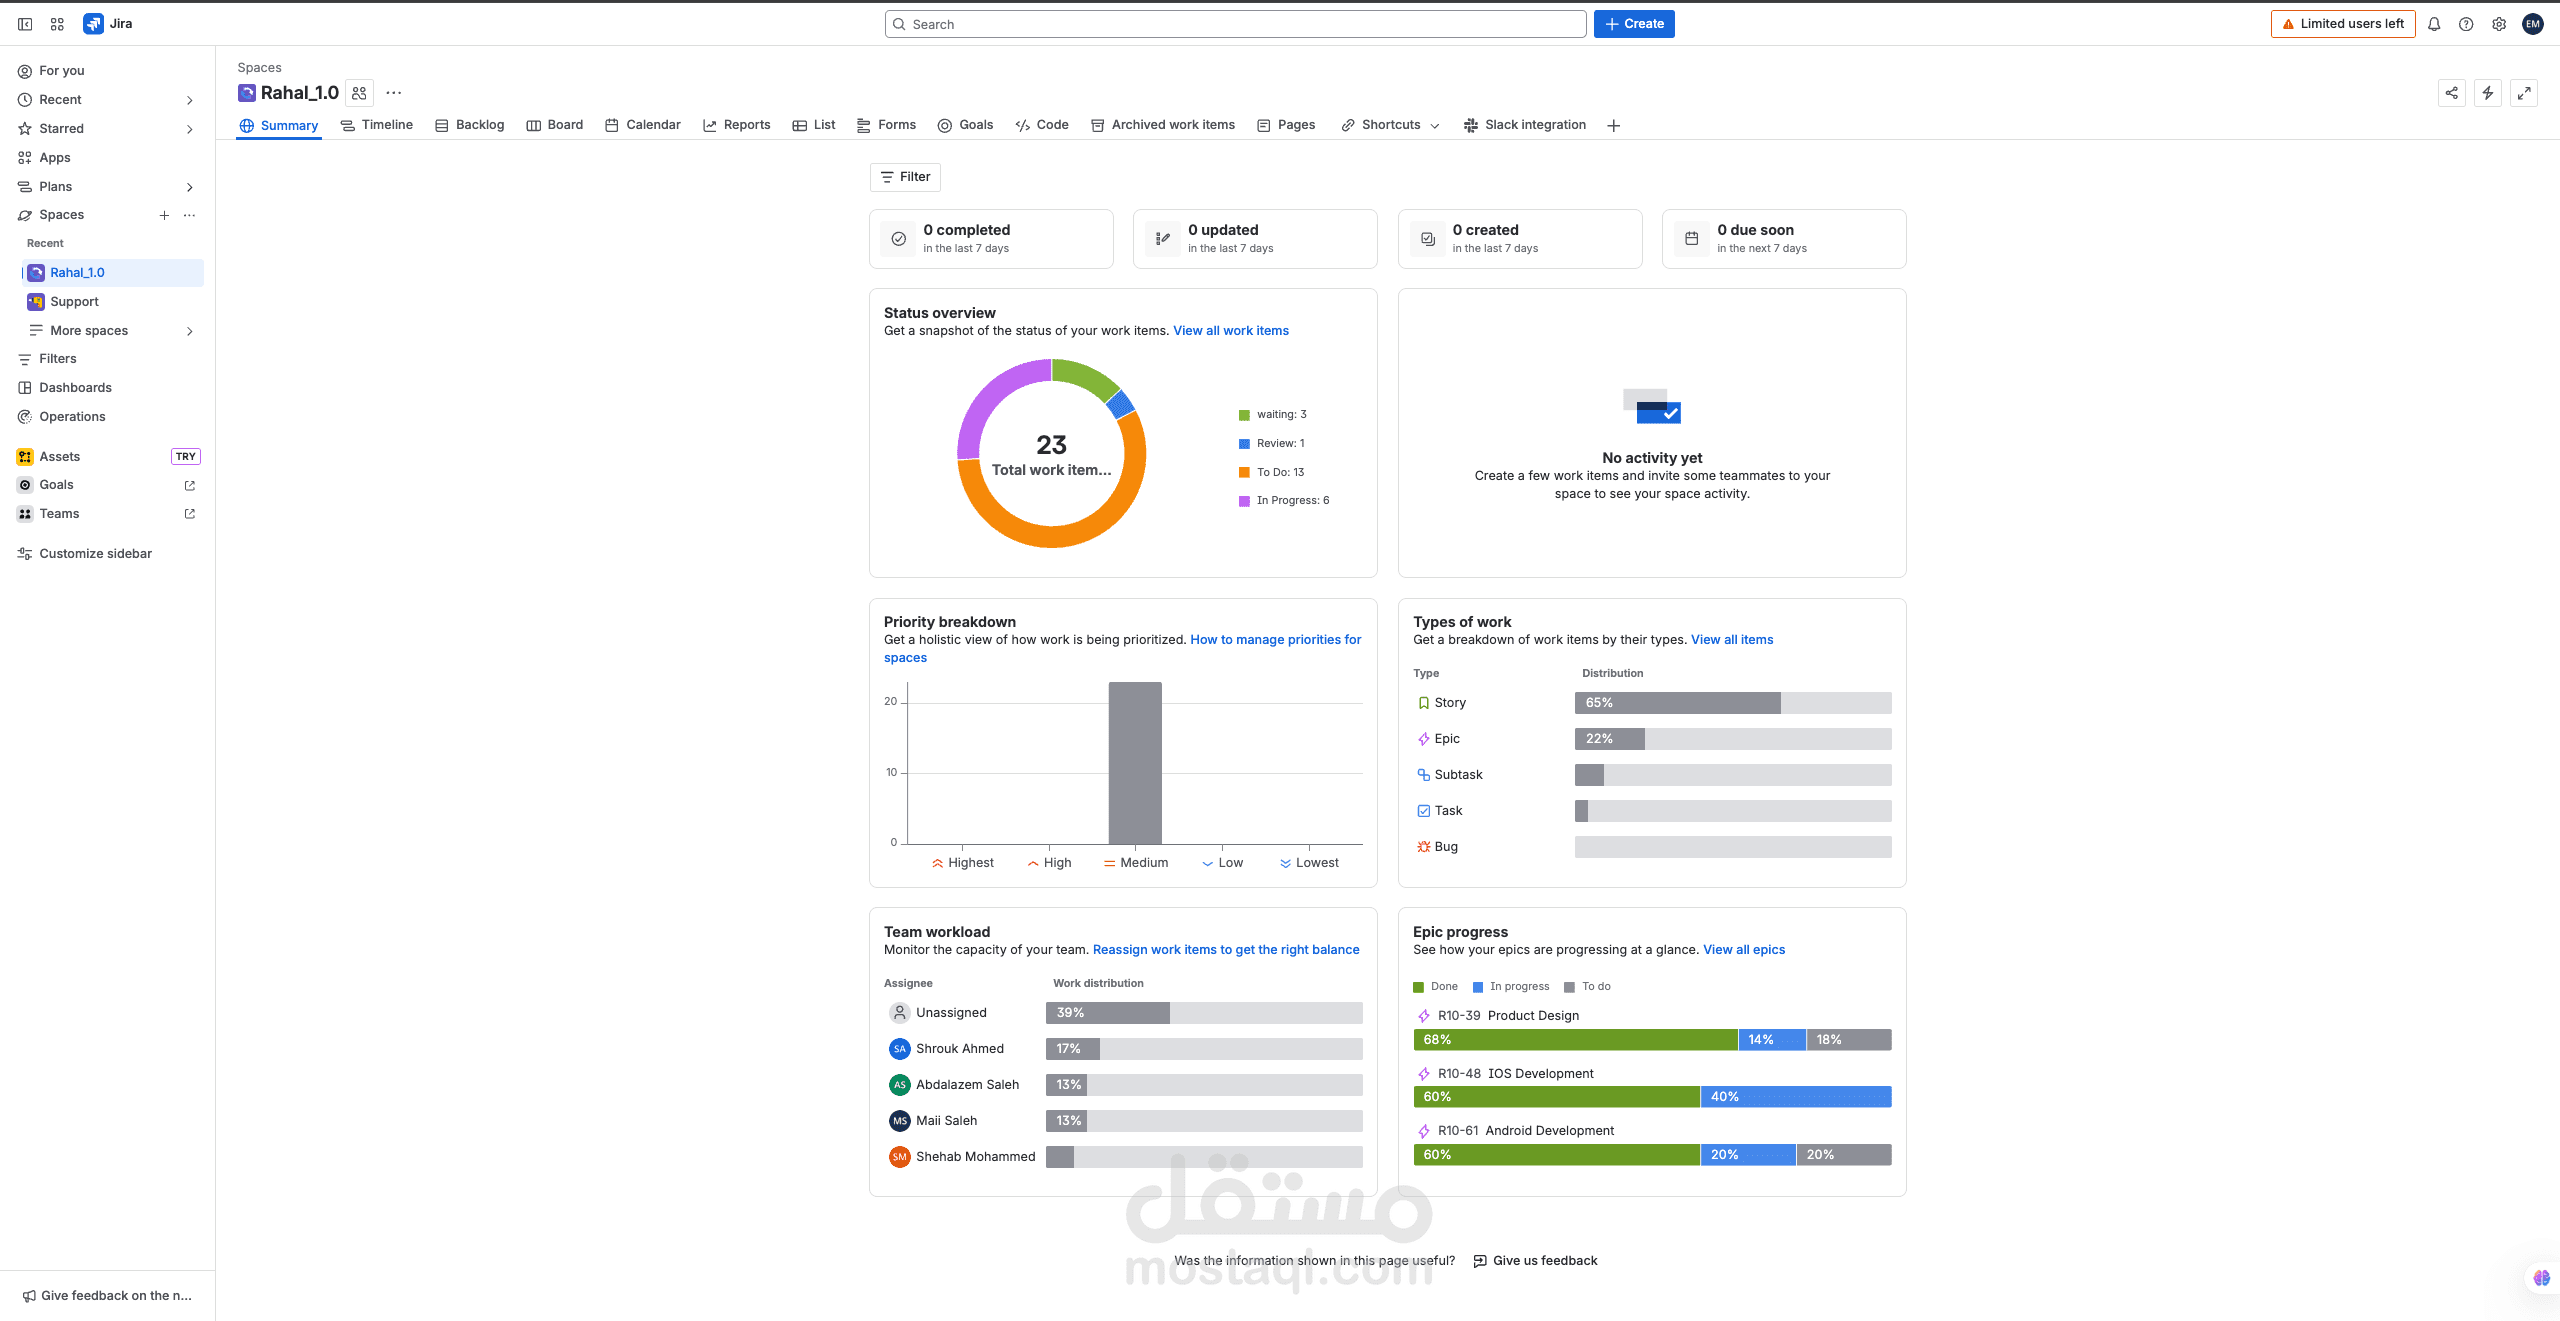Open notifications via the bell icon
The image size is (2560, 1321).
pyautogui.click(x=2433, y=23)
